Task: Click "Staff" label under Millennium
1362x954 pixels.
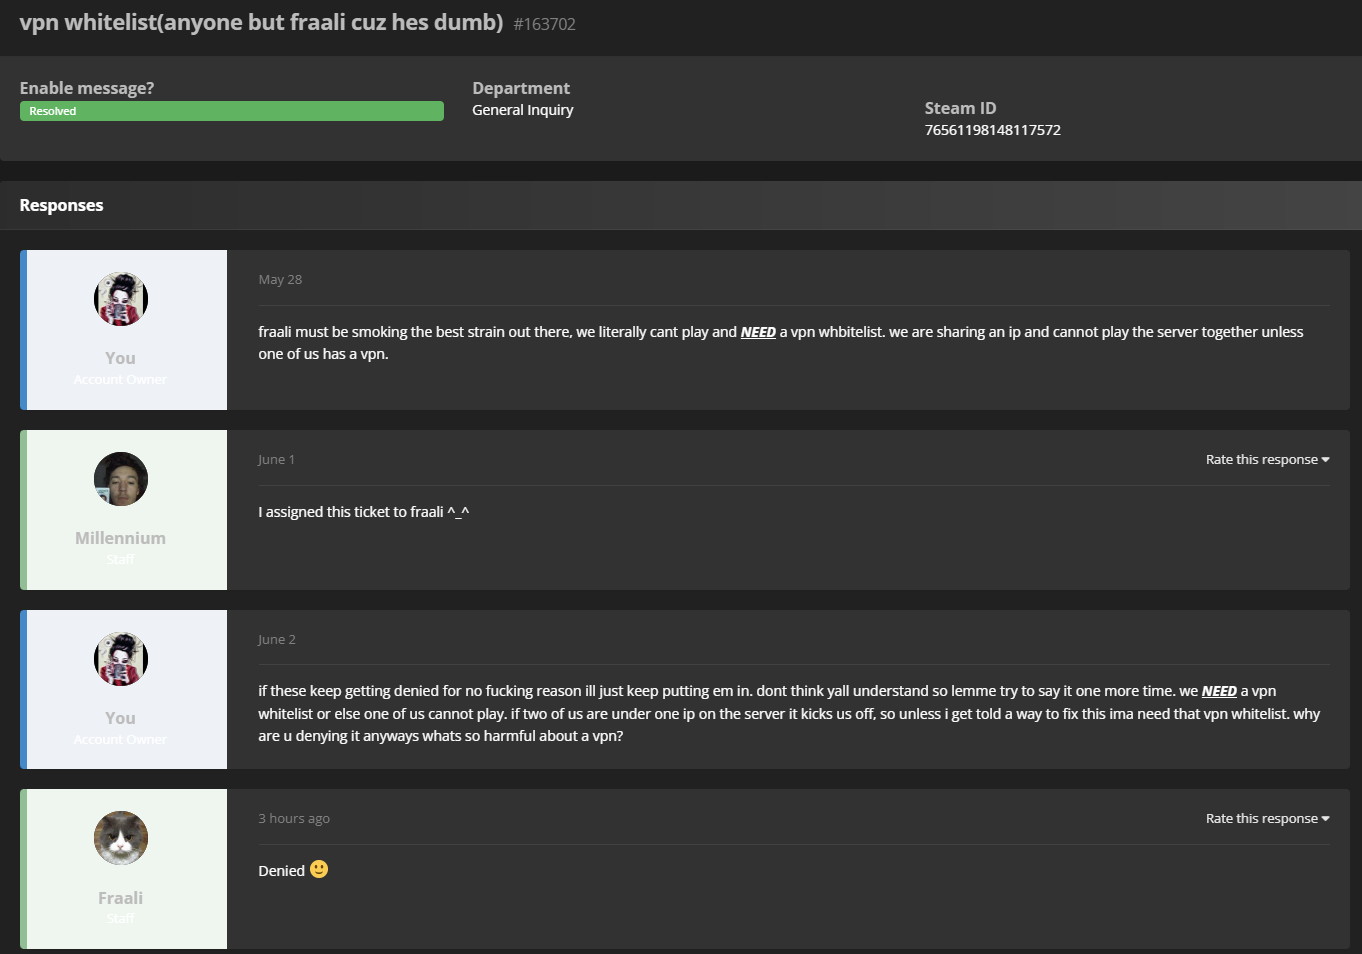Action: 120,559
